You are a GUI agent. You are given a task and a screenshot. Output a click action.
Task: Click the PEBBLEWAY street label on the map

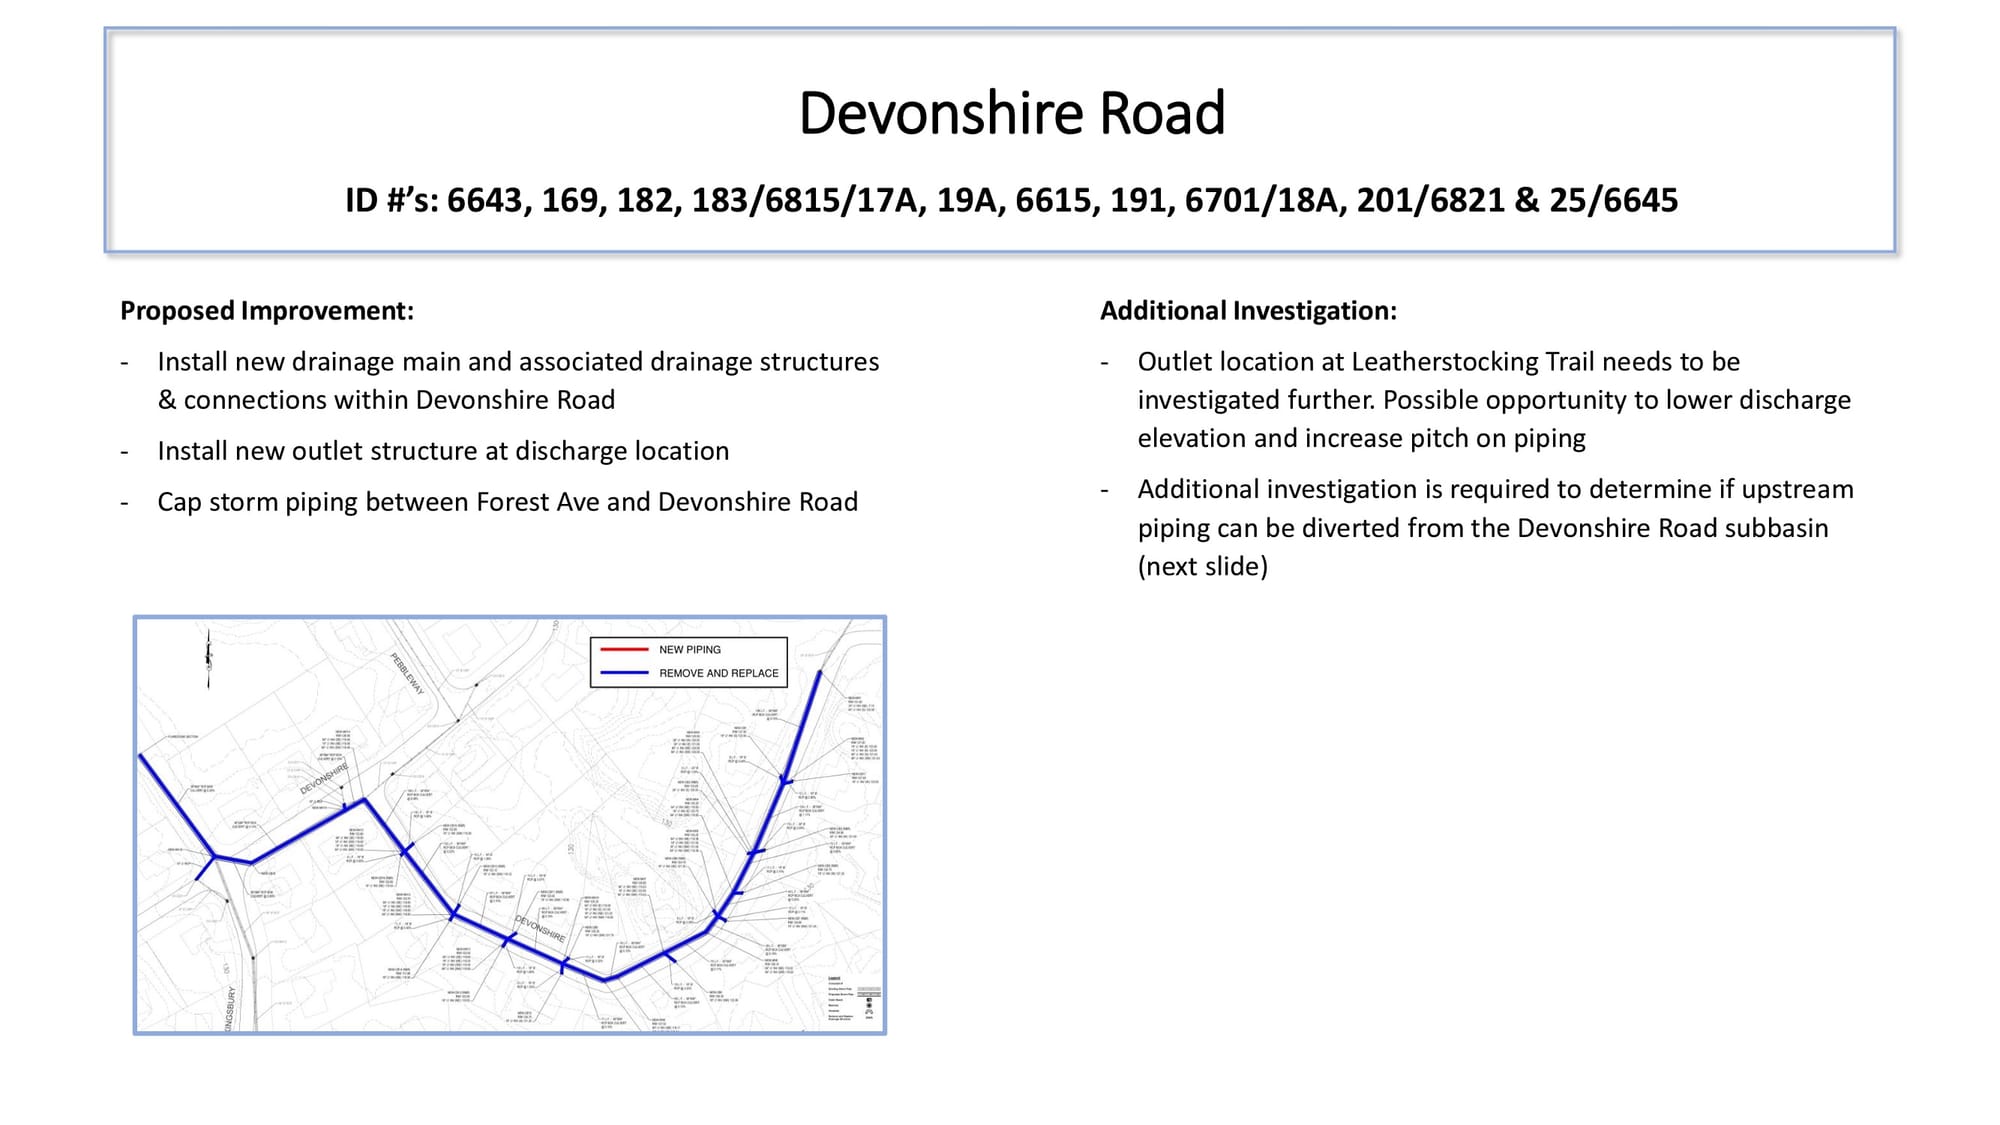click(x=408, y=673)
